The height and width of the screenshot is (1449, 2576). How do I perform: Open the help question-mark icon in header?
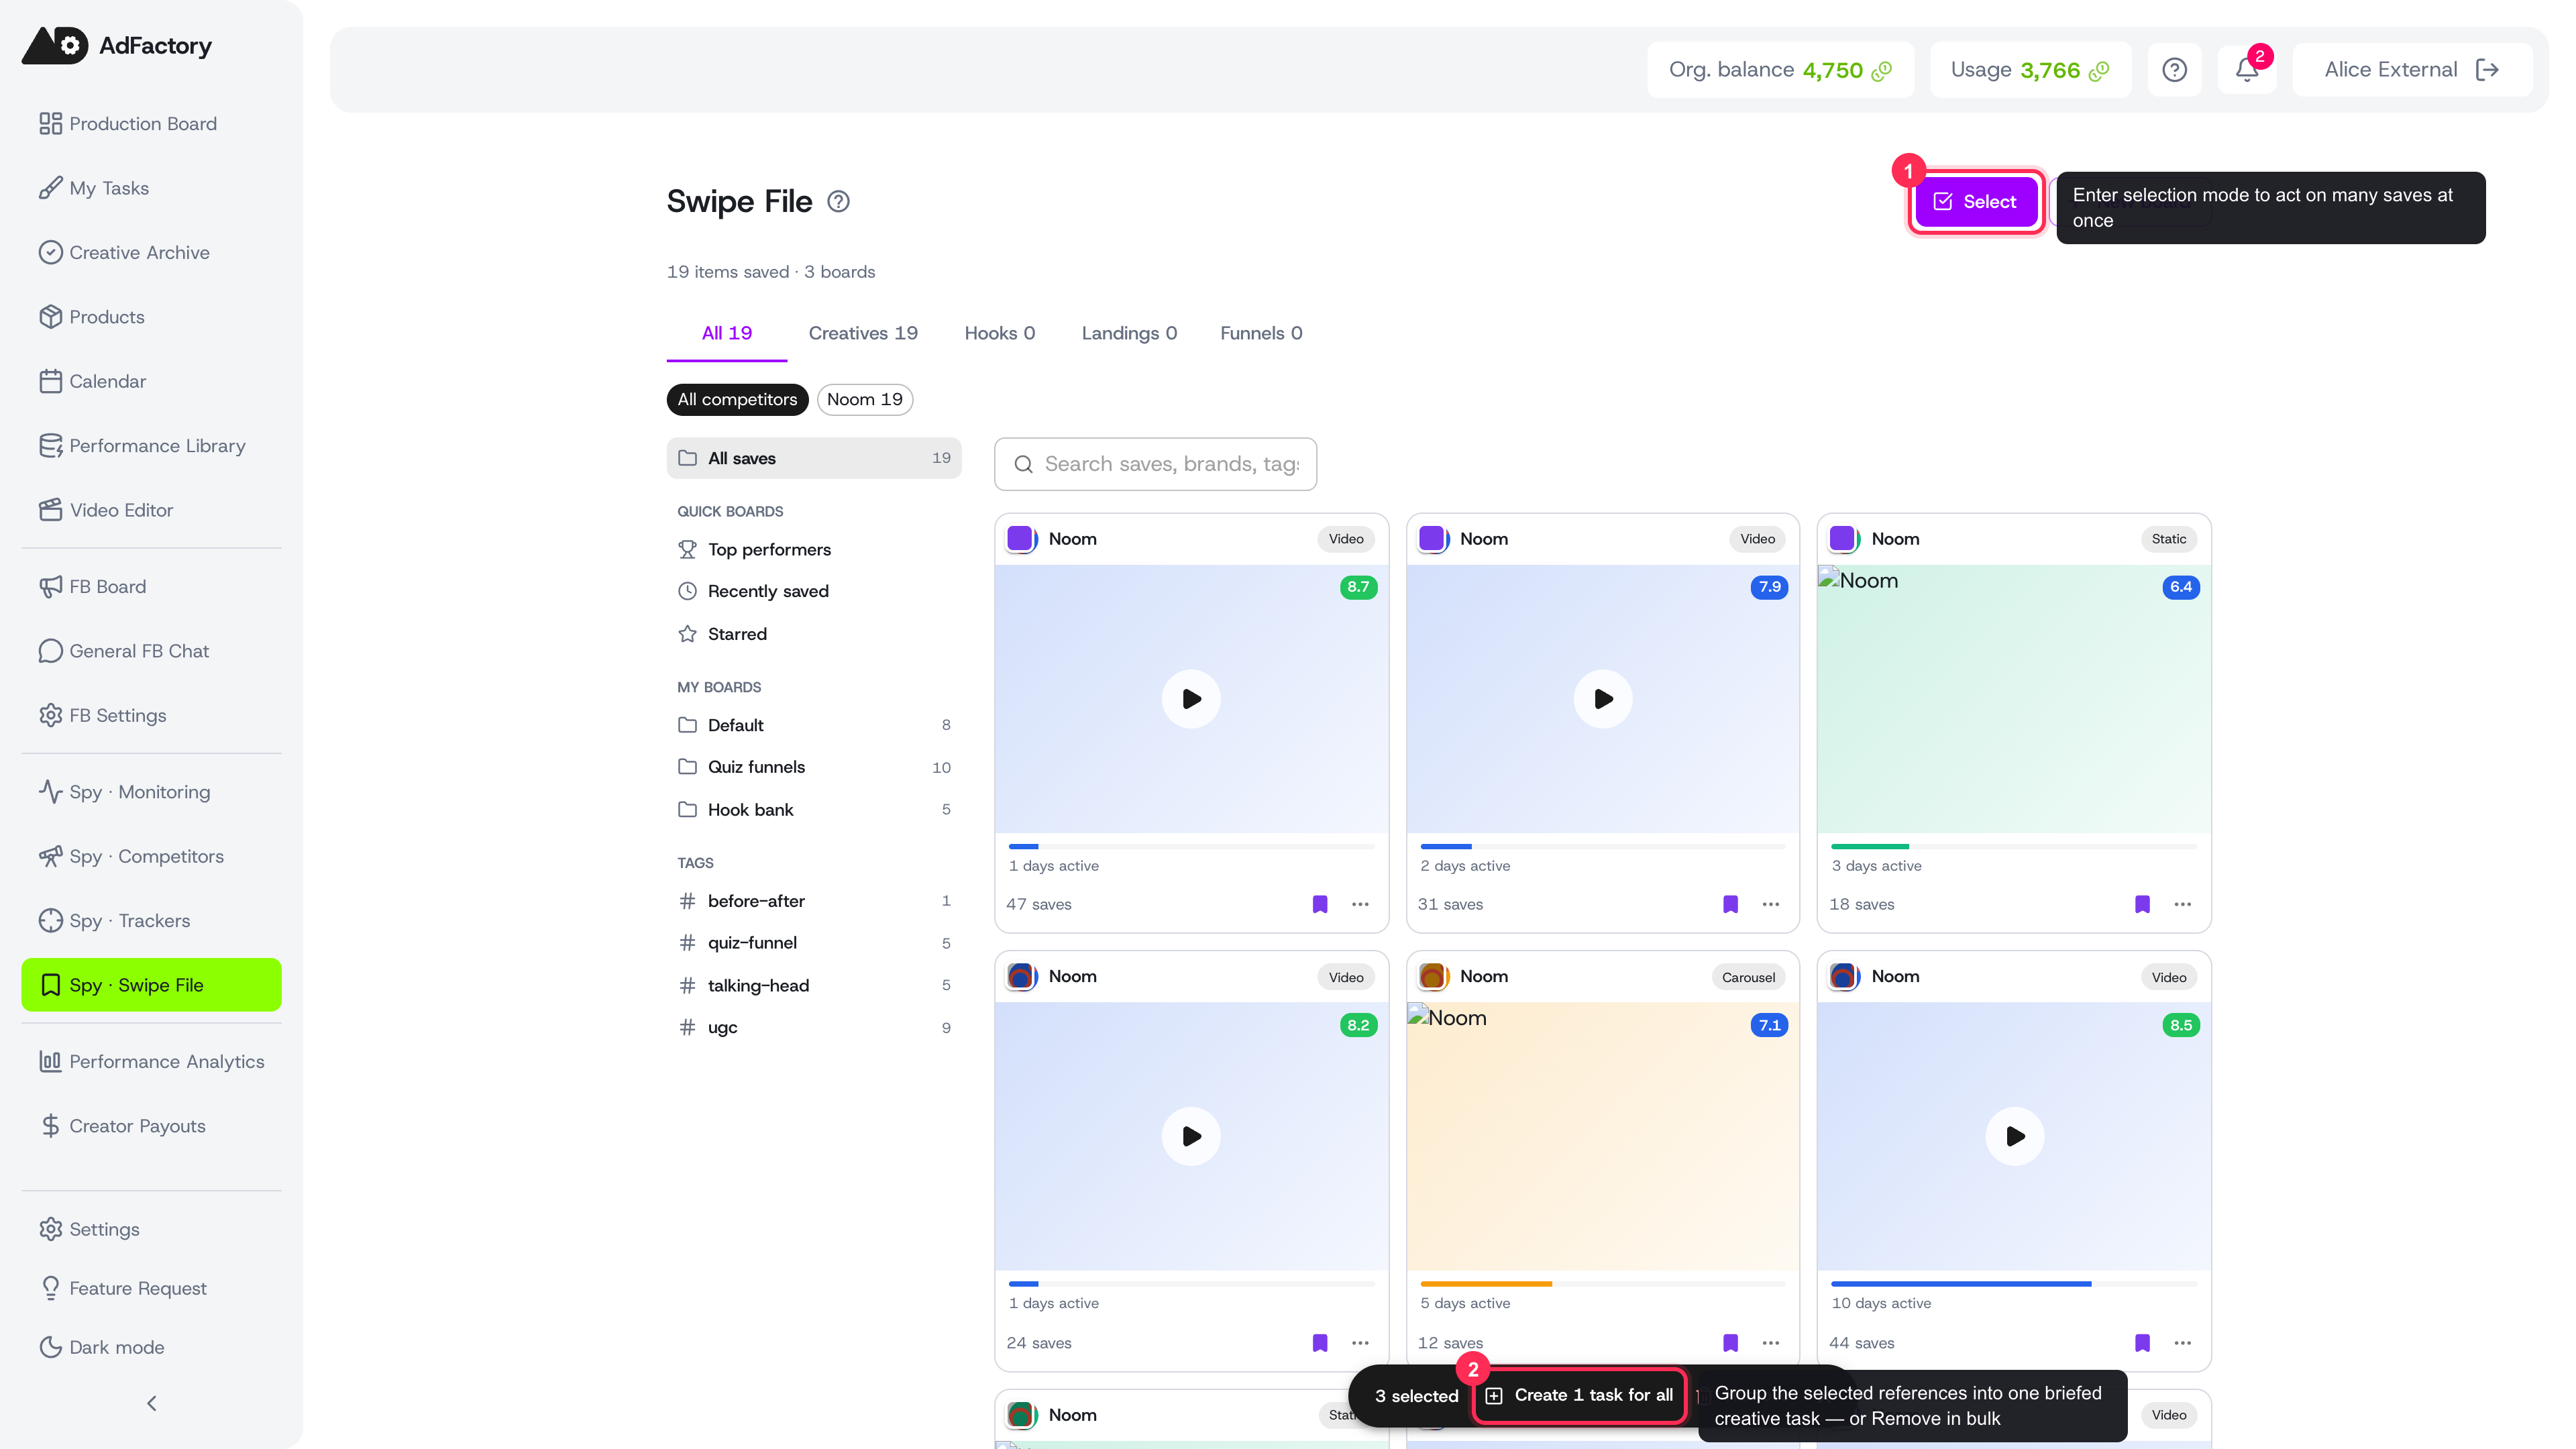pos(2174,70)
